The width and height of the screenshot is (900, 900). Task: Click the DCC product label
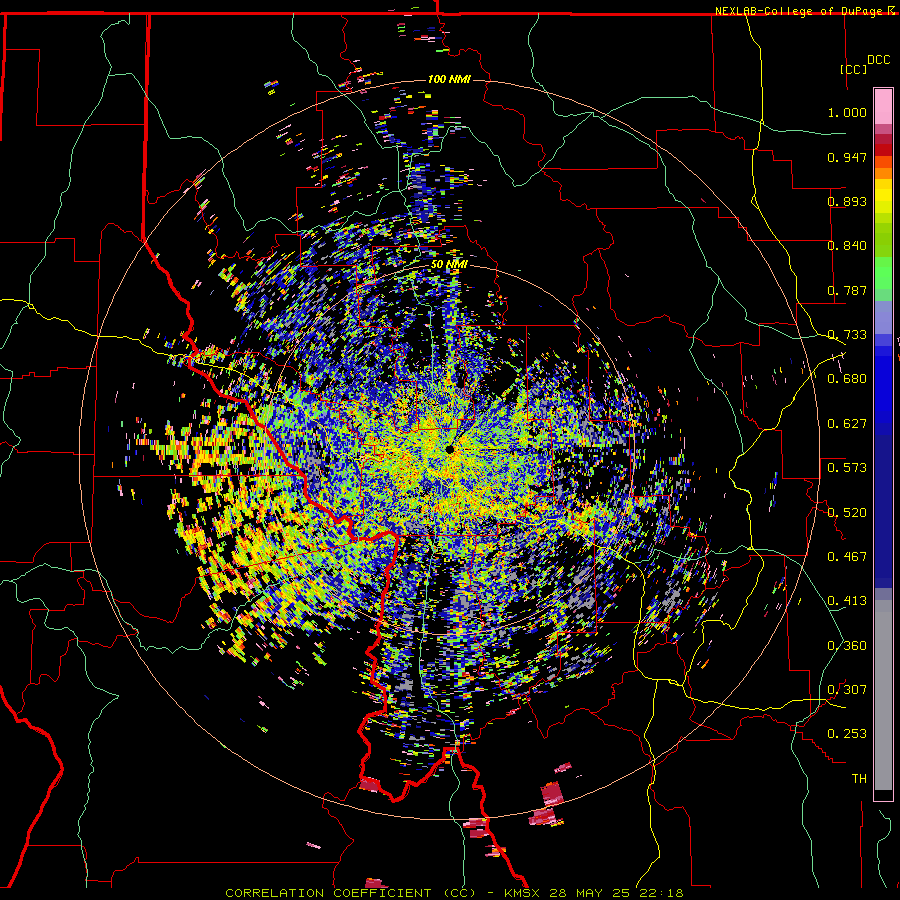(x=878, y=60)
